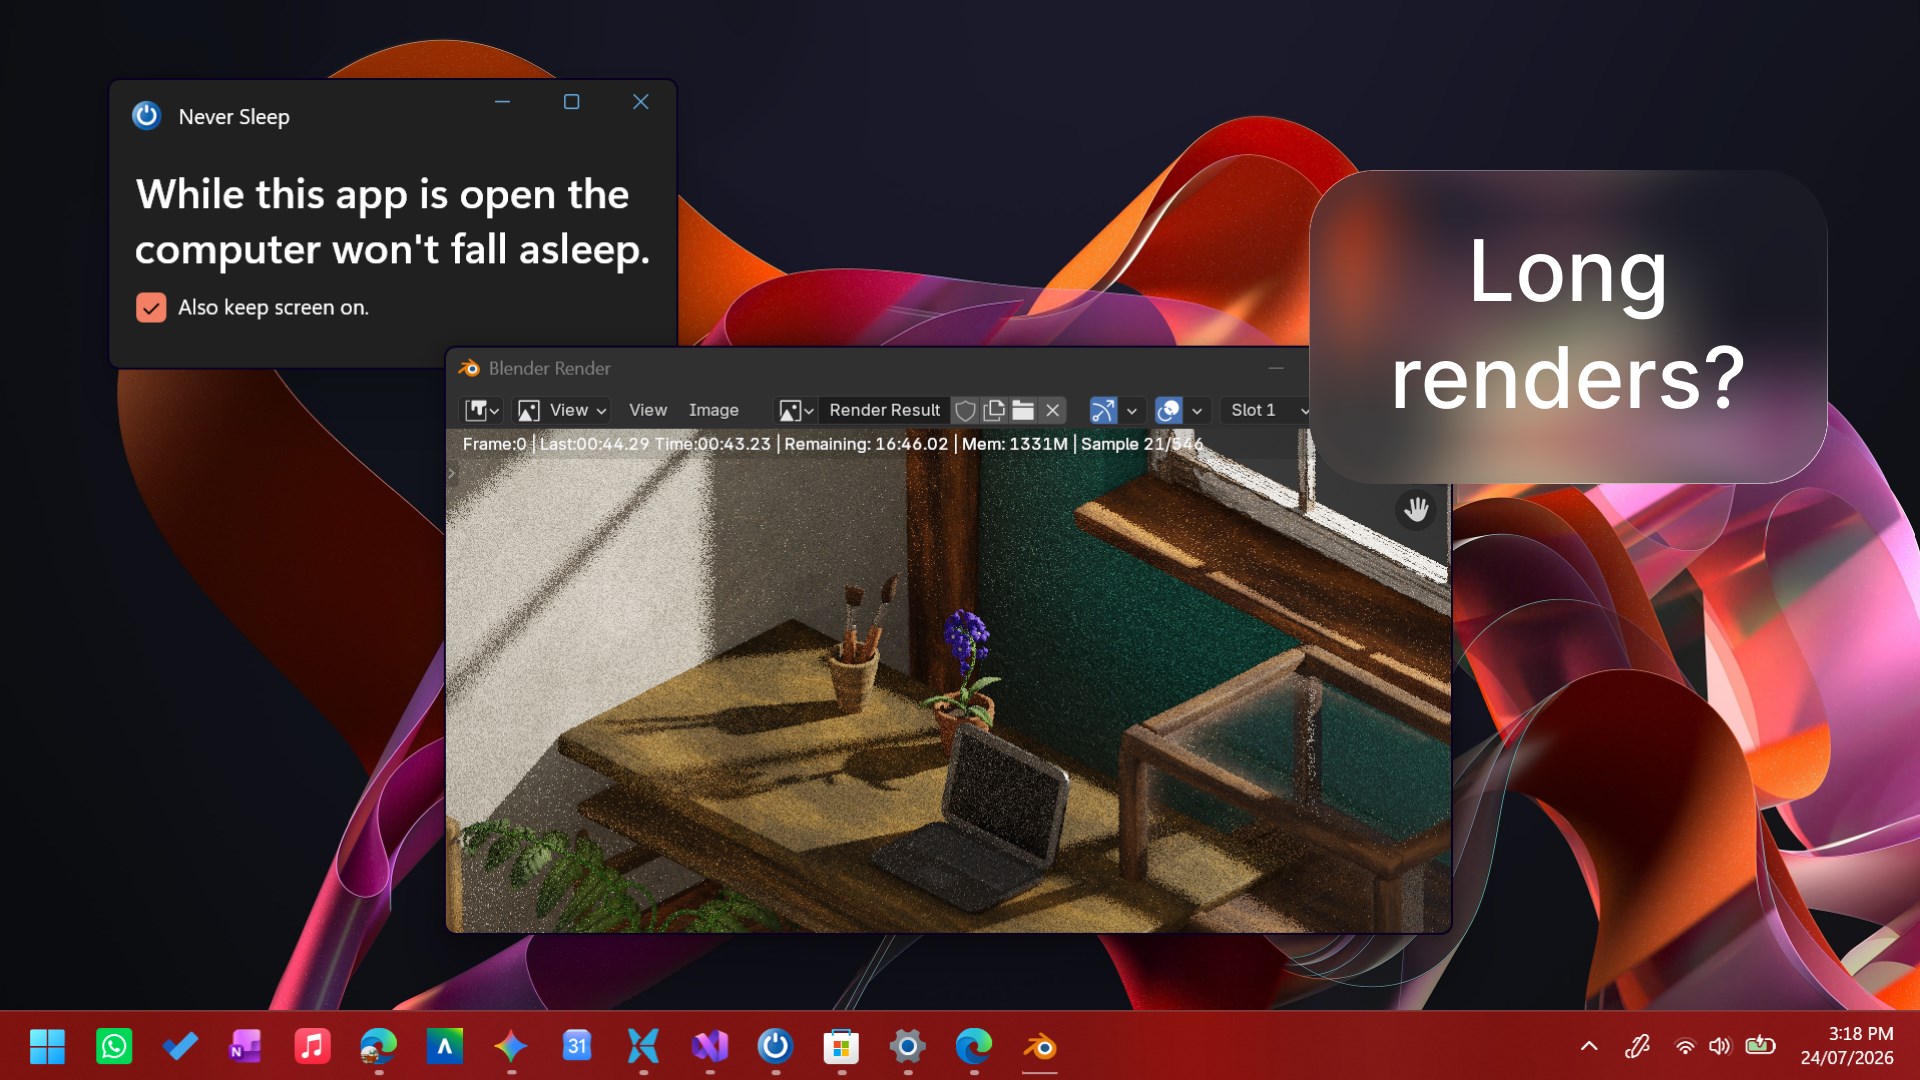1920x1080 pixels.
Task: Click the battery status icon
Action: point(1760,1046)
